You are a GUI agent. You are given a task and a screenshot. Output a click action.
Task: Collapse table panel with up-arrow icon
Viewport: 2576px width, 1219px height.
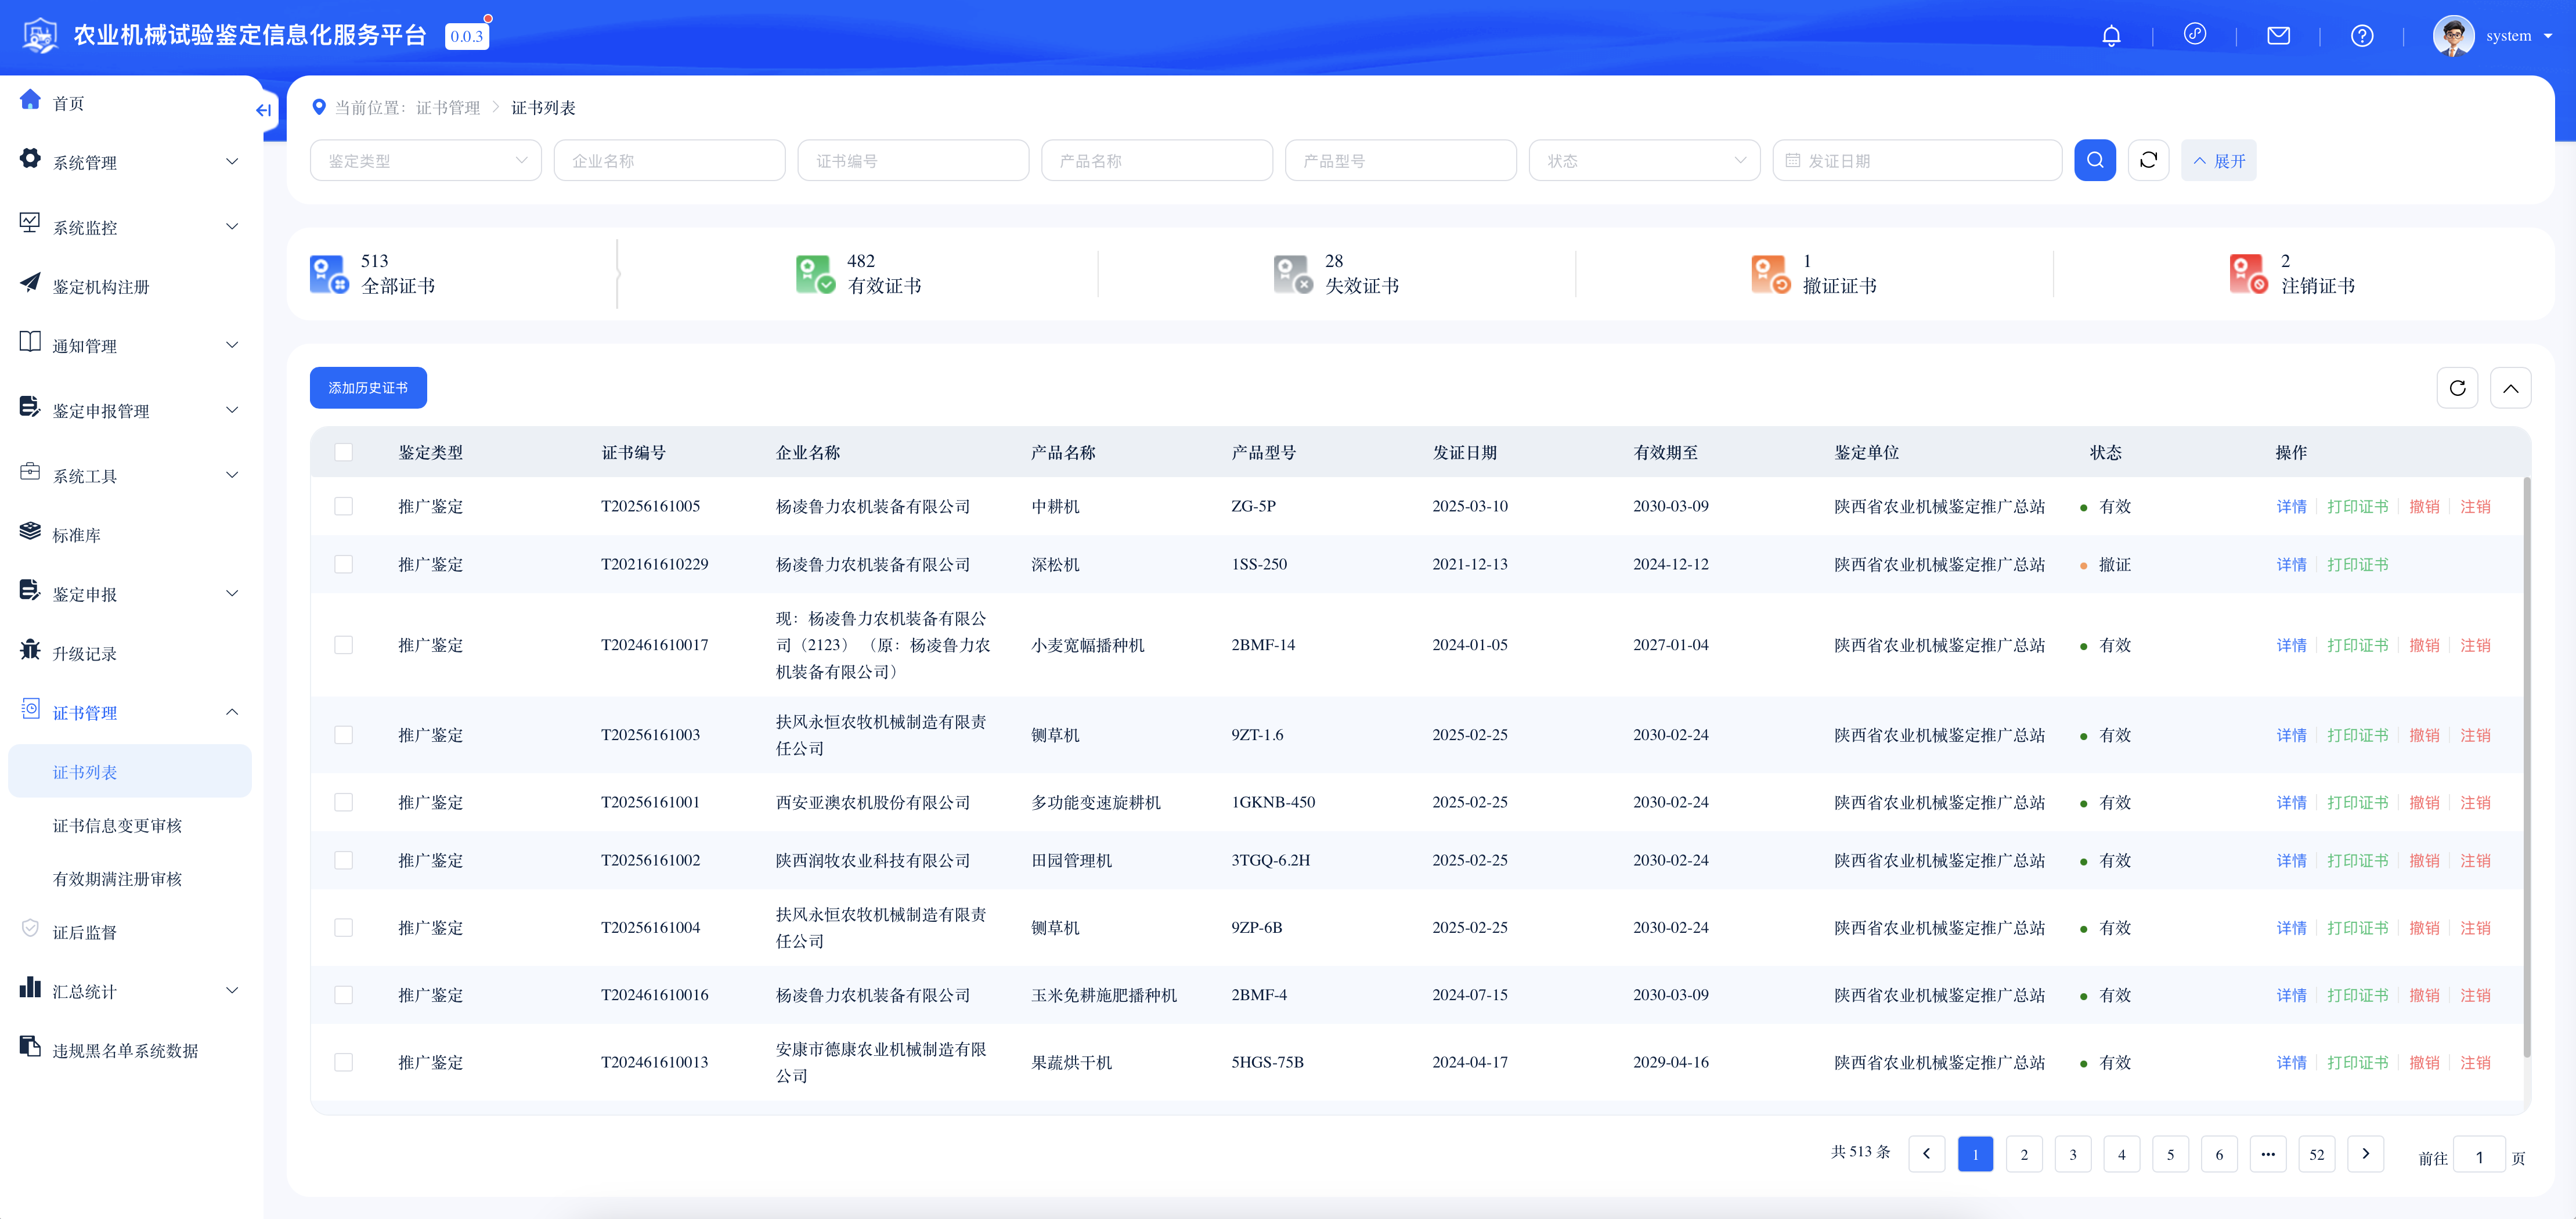coord(2510,388)
